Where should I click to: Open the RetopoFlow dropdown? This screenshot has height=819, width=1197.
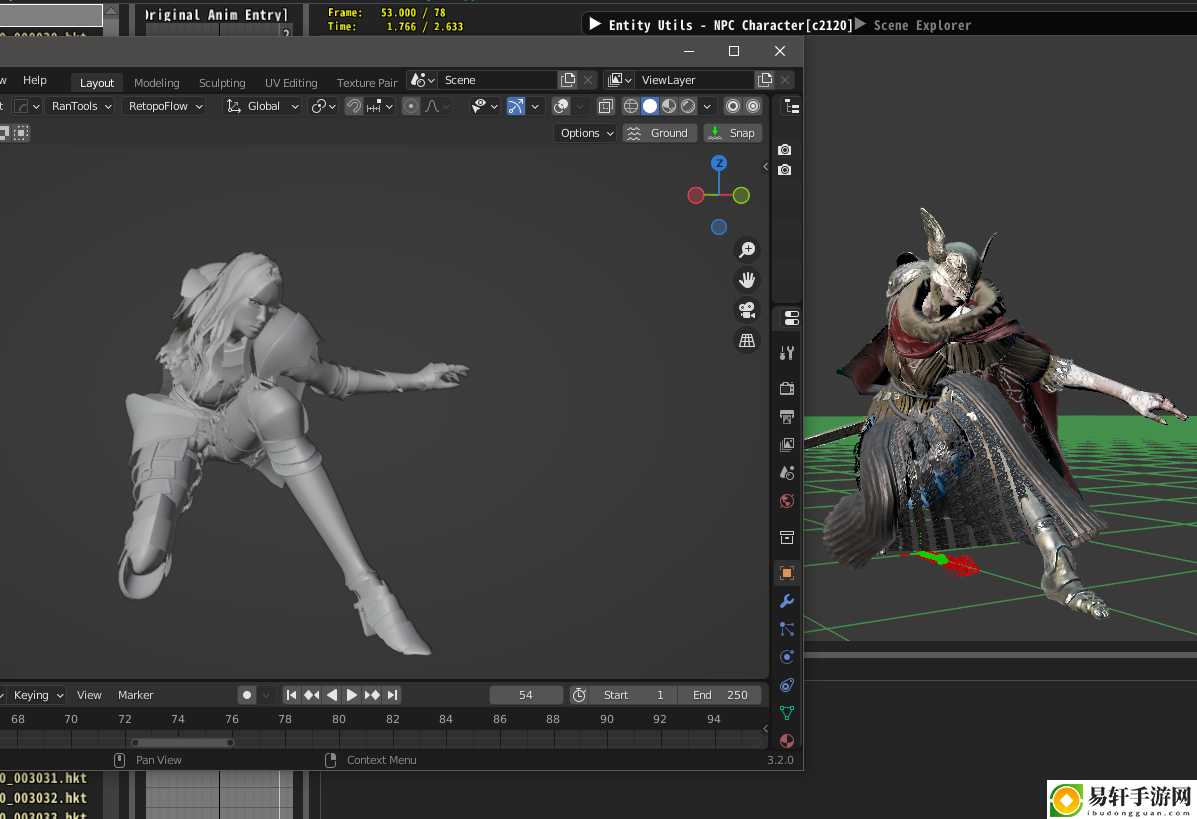pyautogui.click(x=166, y=106)
